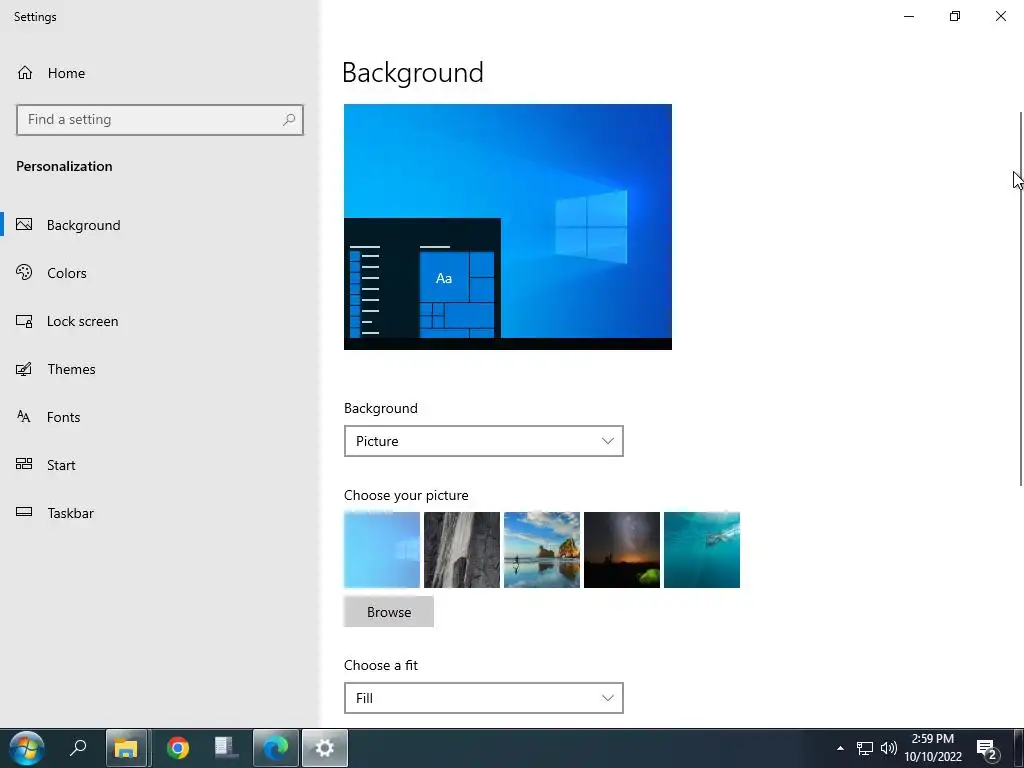Select the beach rocks wallpaper thumbnail
Image resolution: width=1024 pixels, height=768 pixels.
(542, 550)
